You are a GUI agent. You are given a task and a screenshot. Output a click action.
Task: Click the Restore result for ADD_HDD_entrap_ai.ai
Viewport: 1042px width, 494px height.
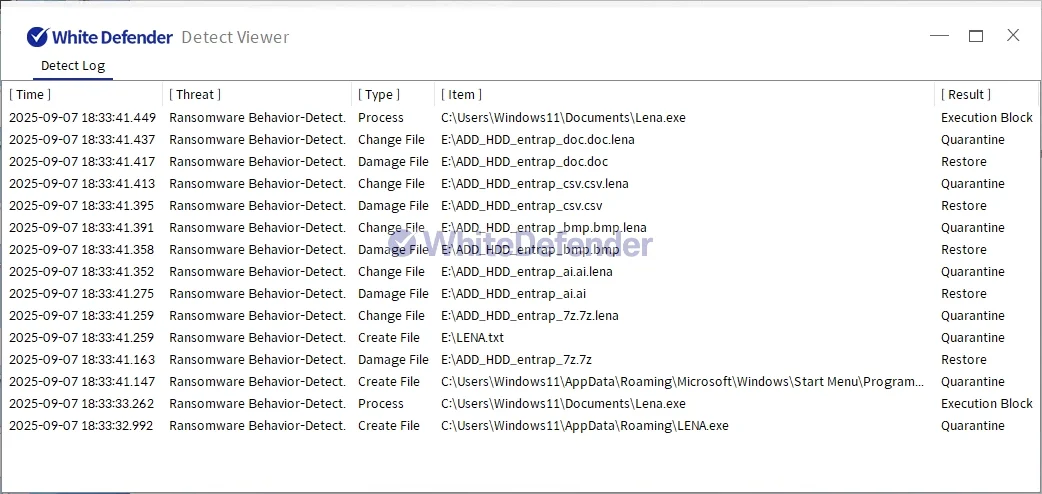[x=963, y=294]
